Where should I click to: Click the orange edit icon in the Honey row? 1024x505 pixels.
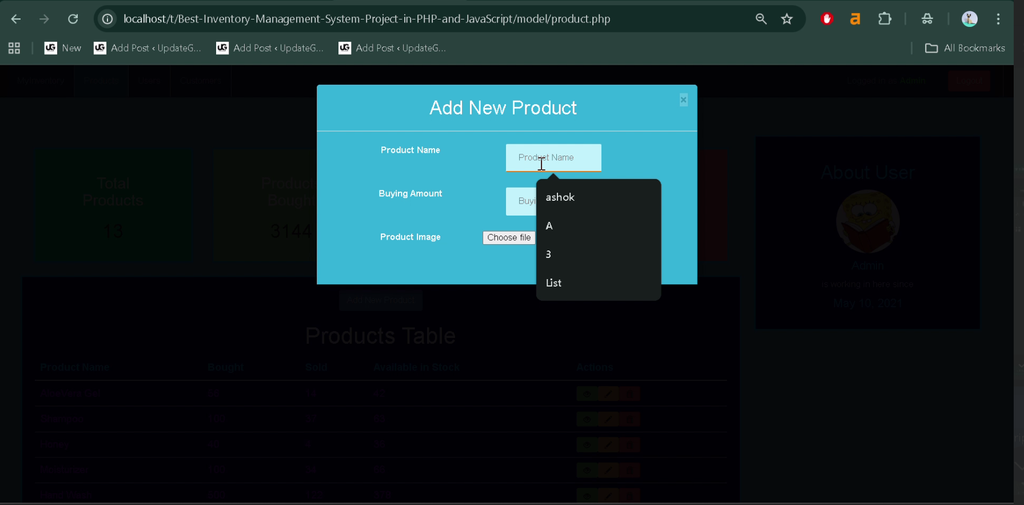608,445
